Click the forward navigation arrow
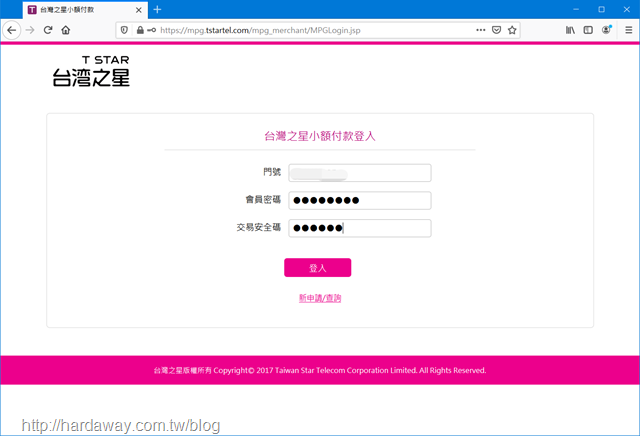The image size is (640, 436). 30,30
